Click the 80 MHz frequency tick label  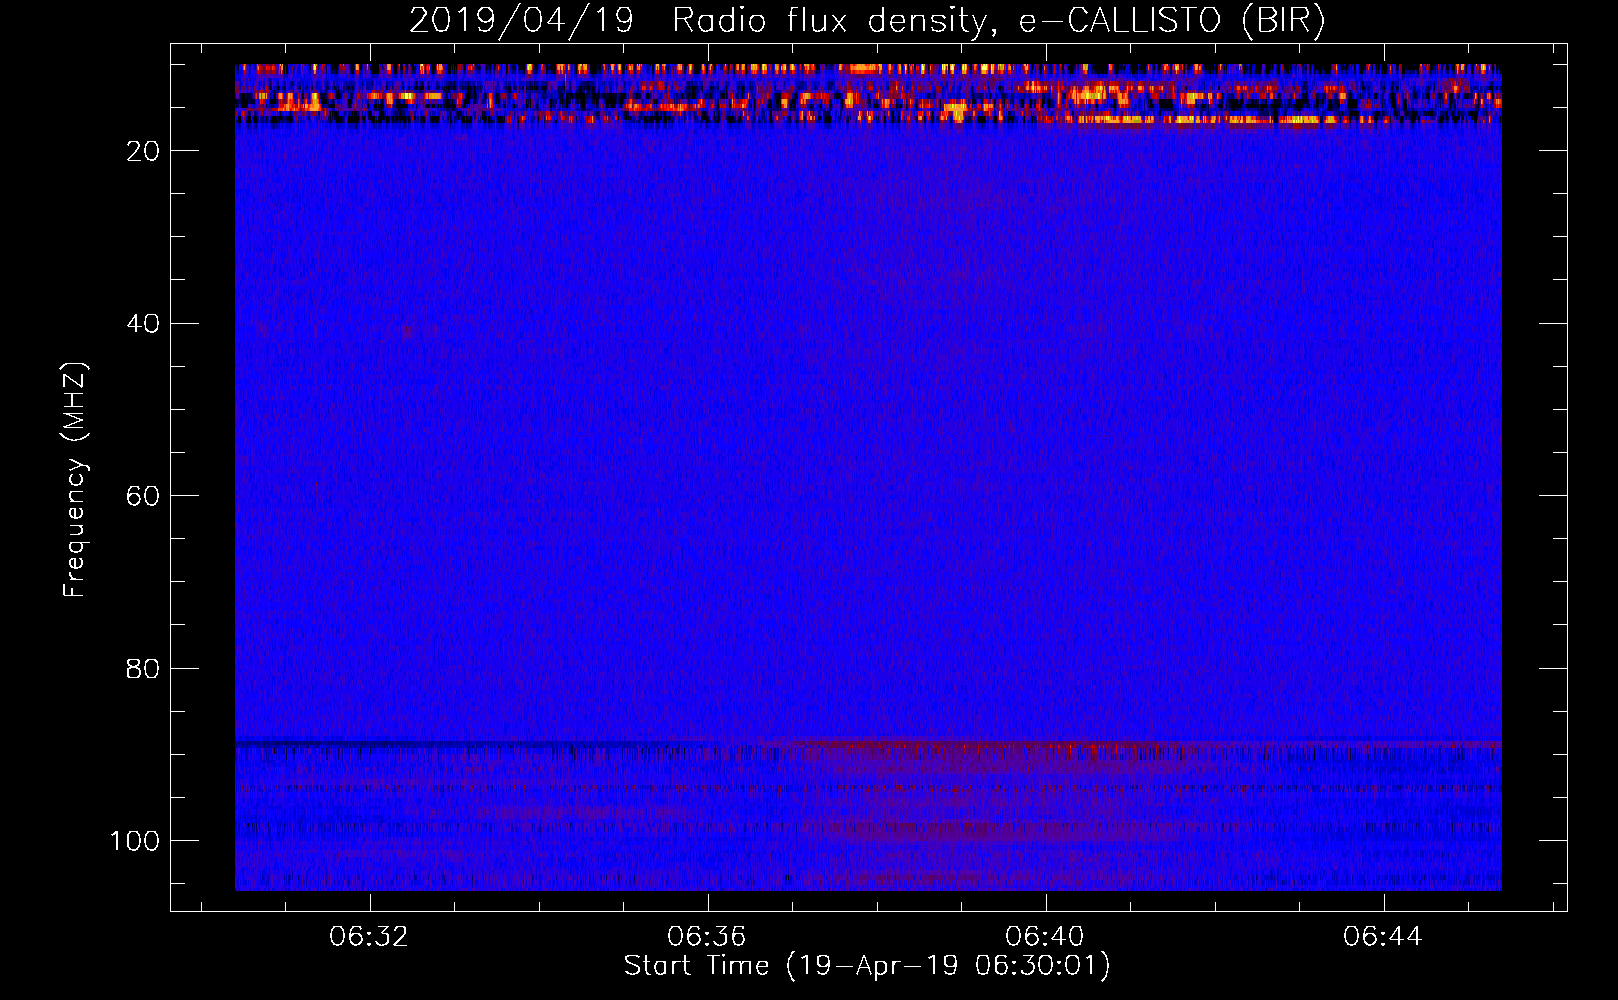pos(143,668)
